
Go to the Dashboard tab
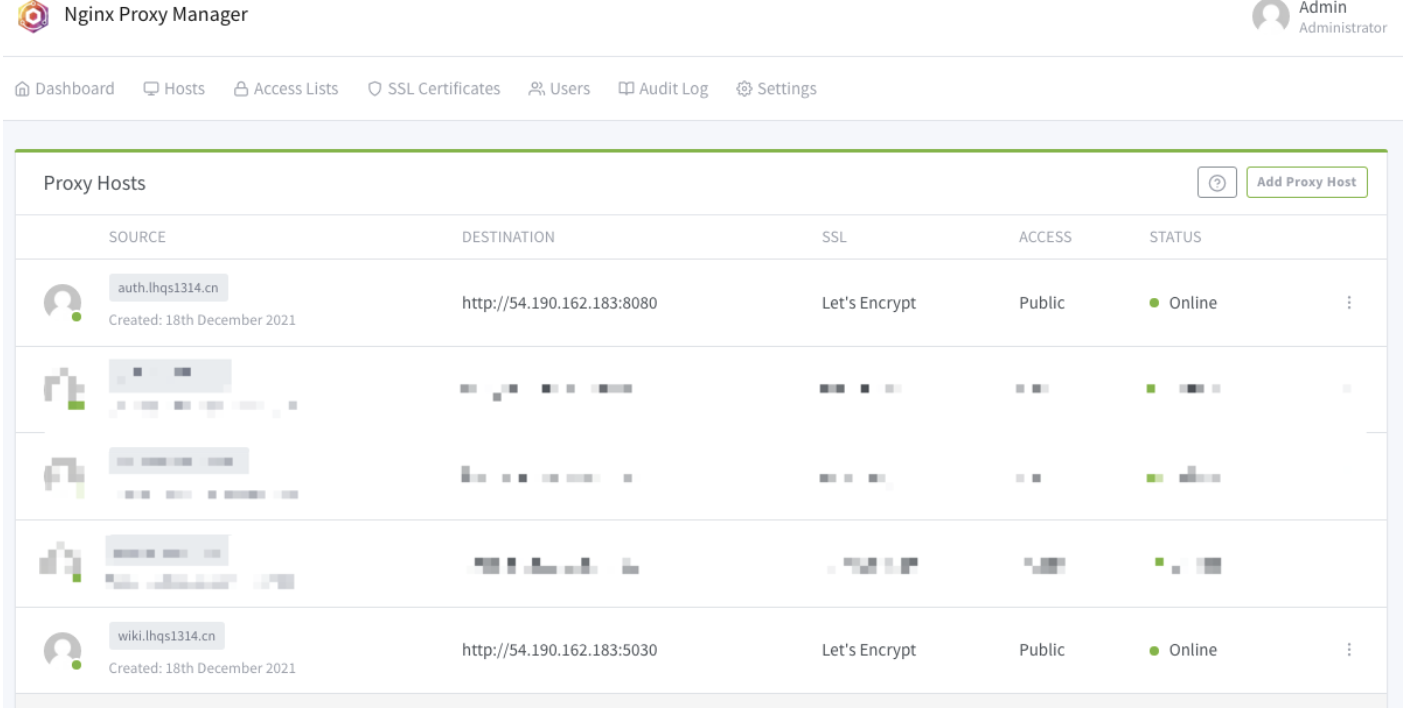click(x=64, y=89)
